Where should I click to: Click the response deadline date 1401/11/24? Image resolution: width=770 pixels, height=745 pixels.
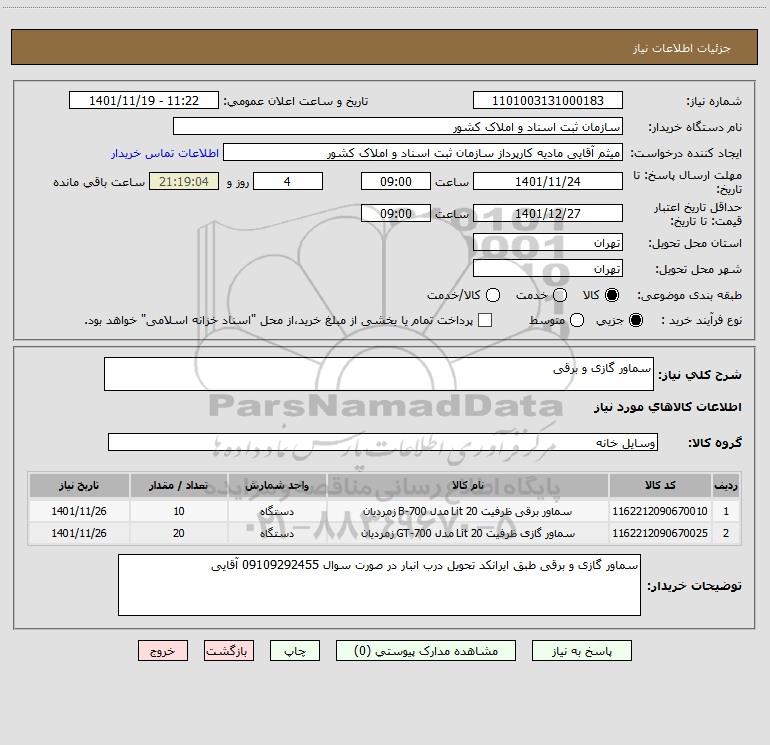pyautogui.click(x=548, y=181)
